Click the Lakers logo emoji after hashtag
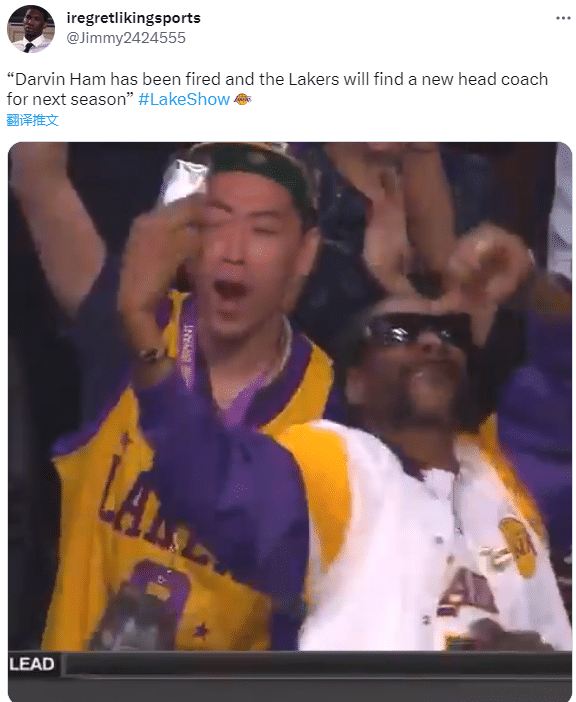The width and height of the screenshot is (576, 702). (x=243, y=99)
